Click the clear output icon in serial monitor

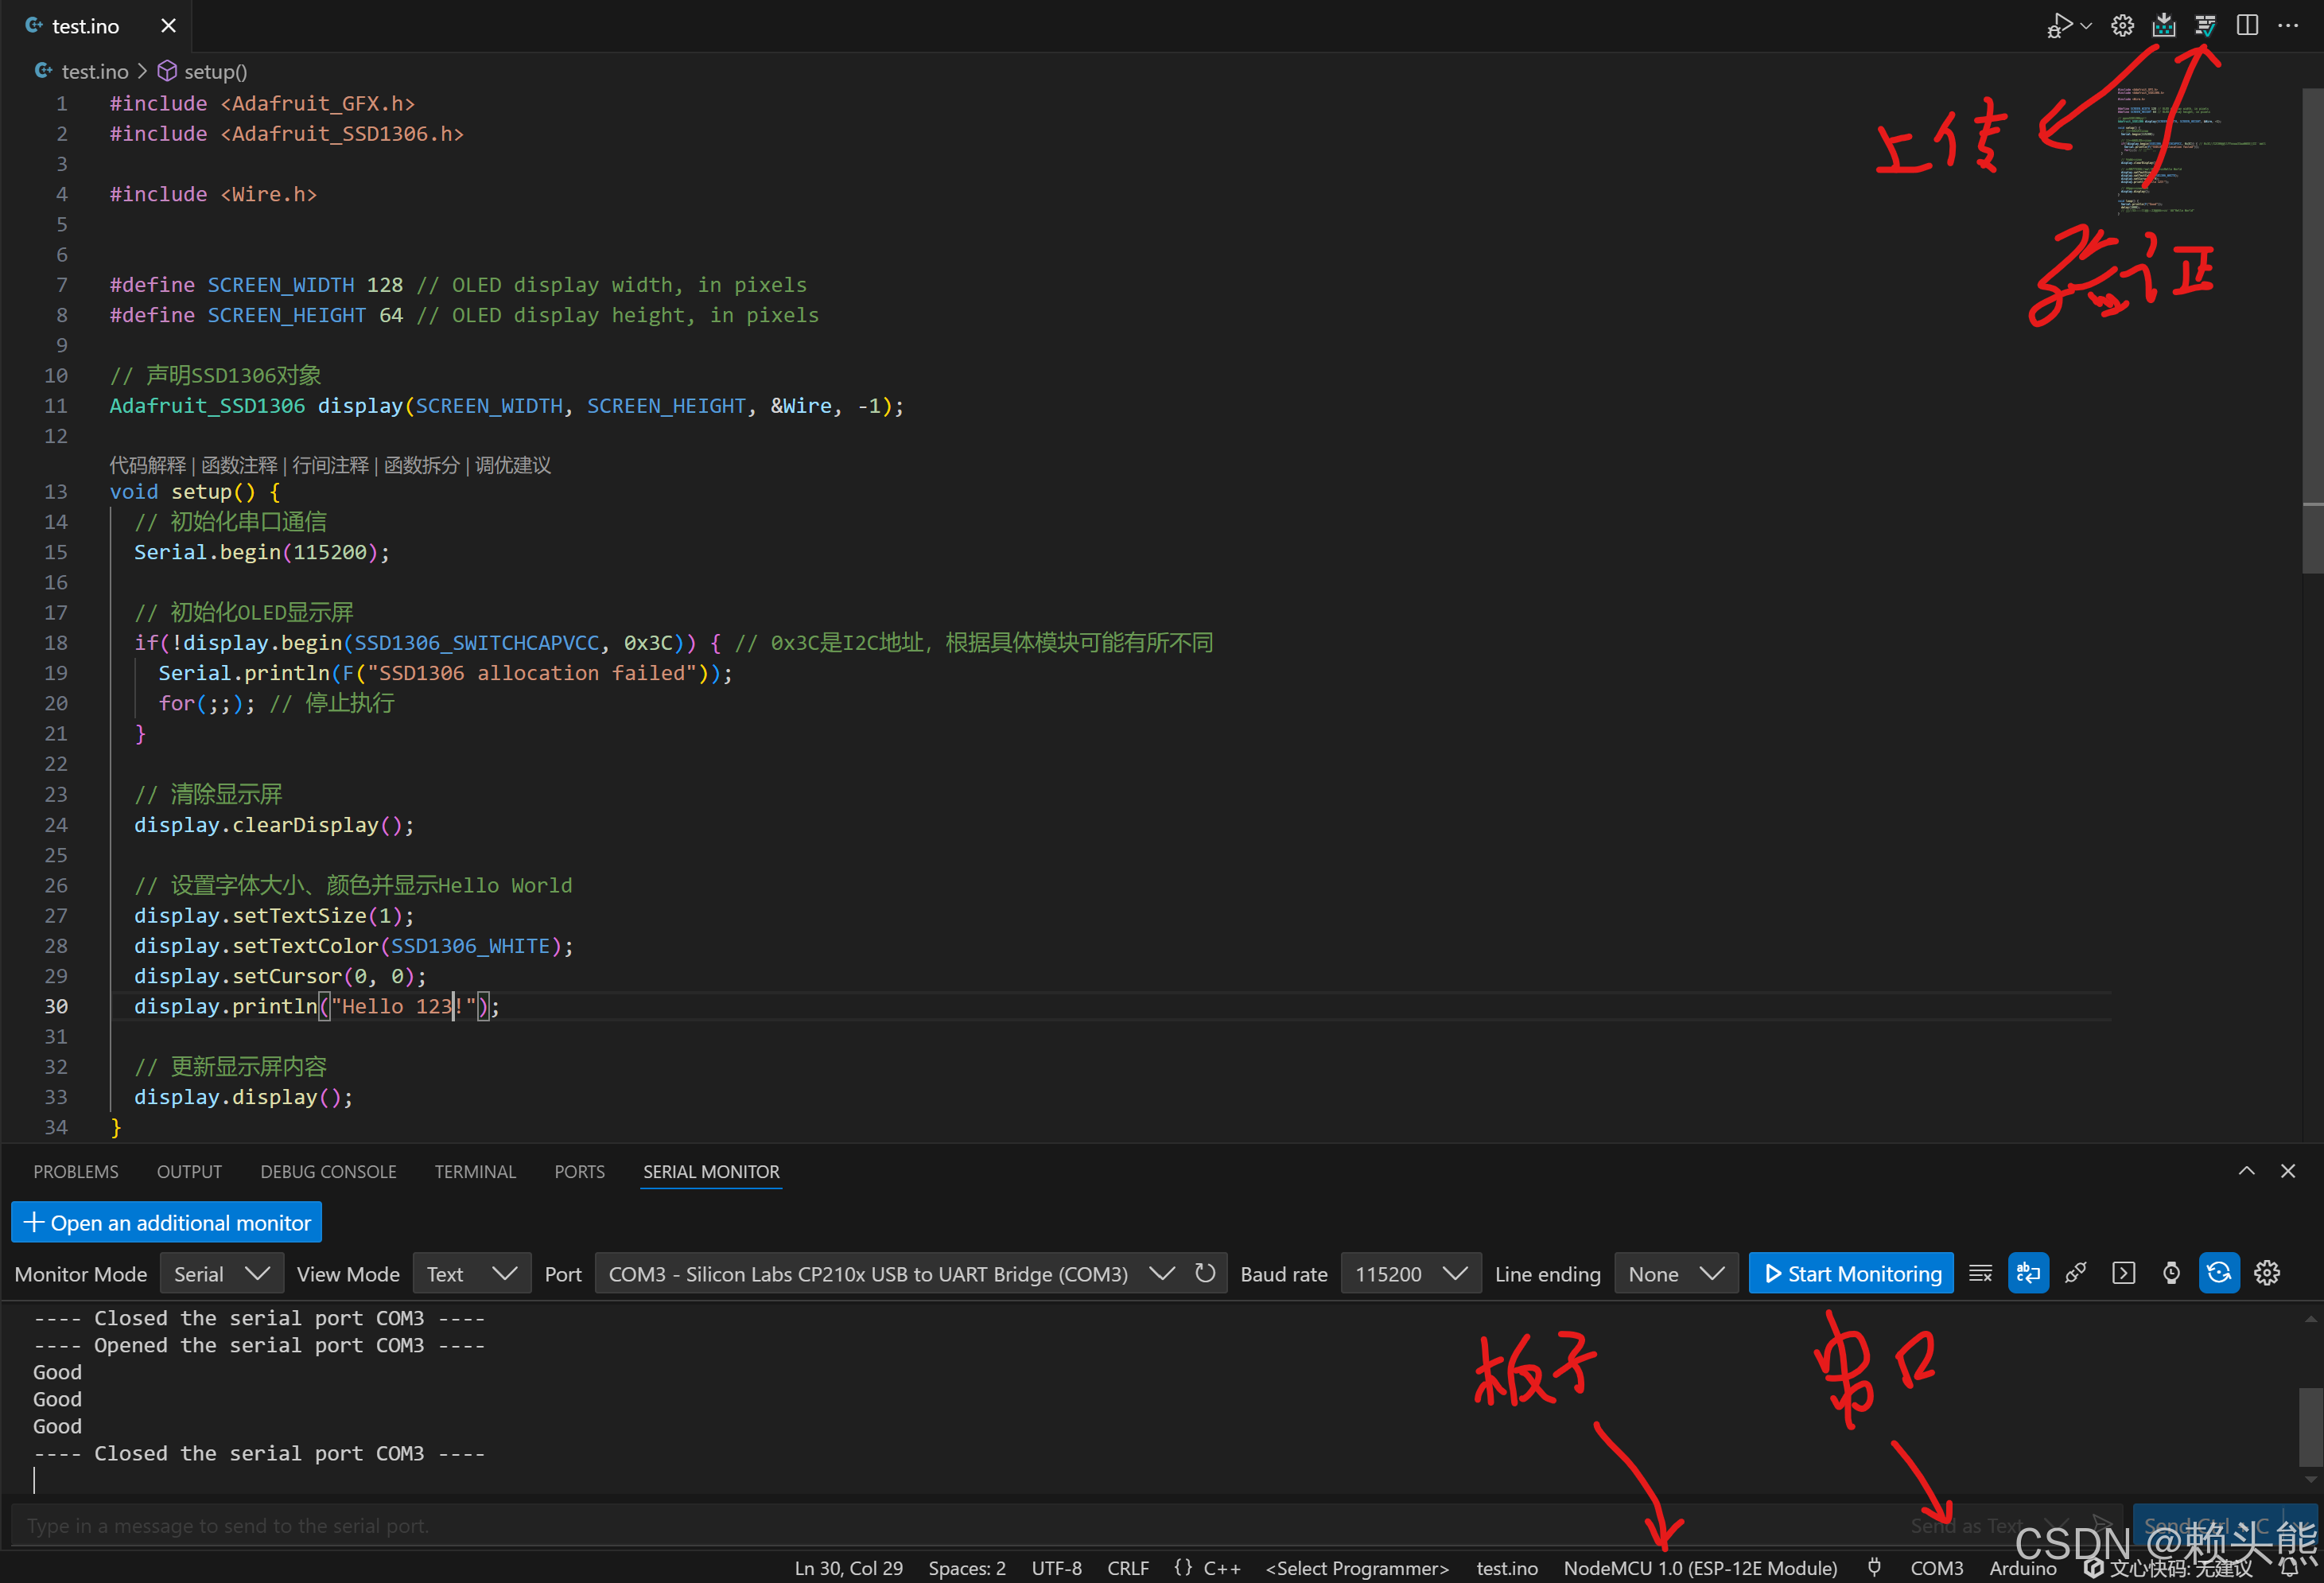pos(1980,1273)
